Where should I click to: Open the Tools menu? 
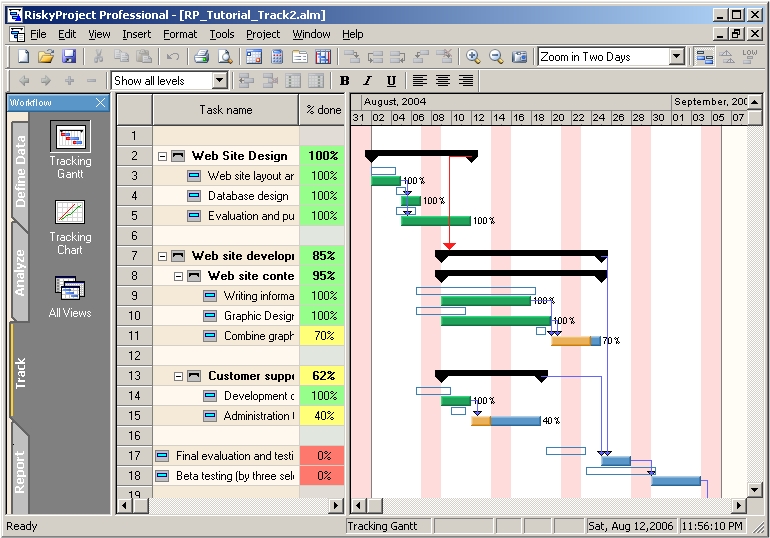222,34
